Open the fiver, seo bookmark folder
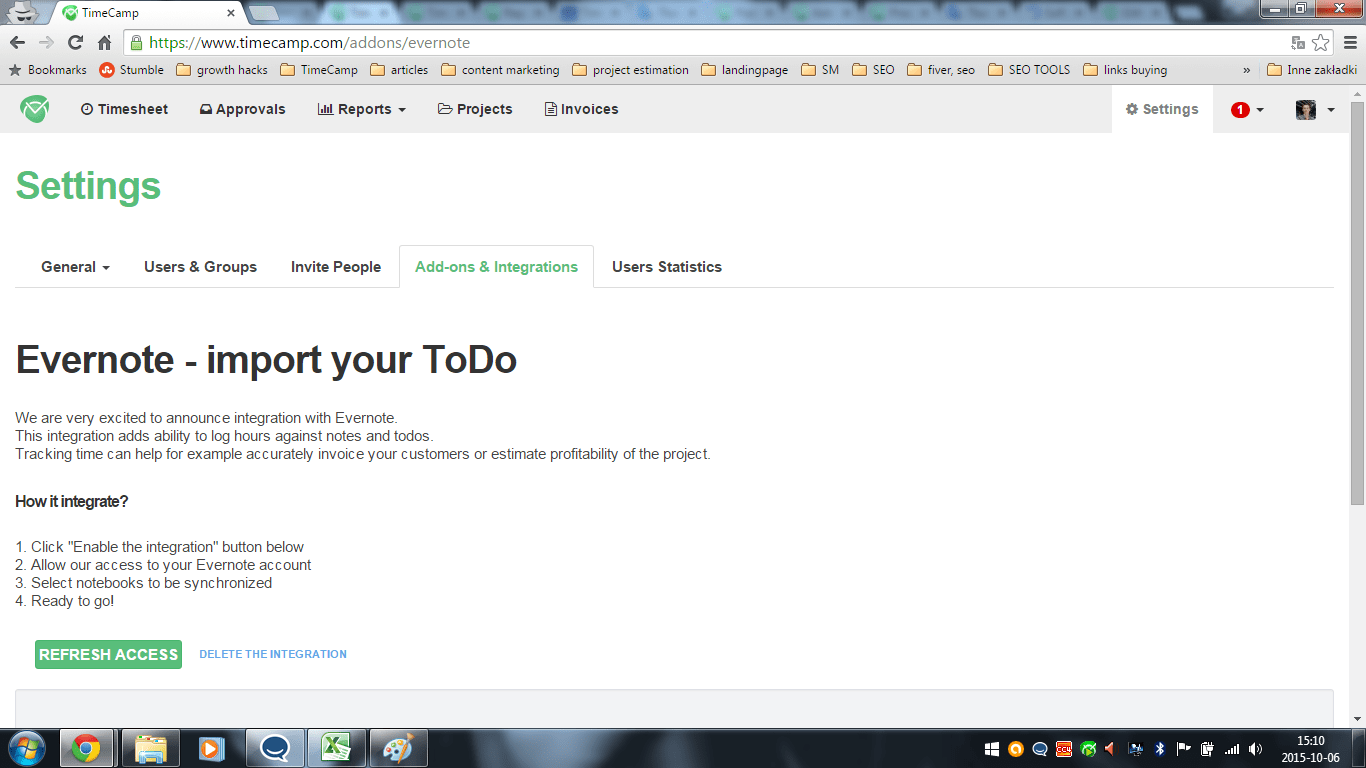The image size is (1366, 768). click(941, 70)
